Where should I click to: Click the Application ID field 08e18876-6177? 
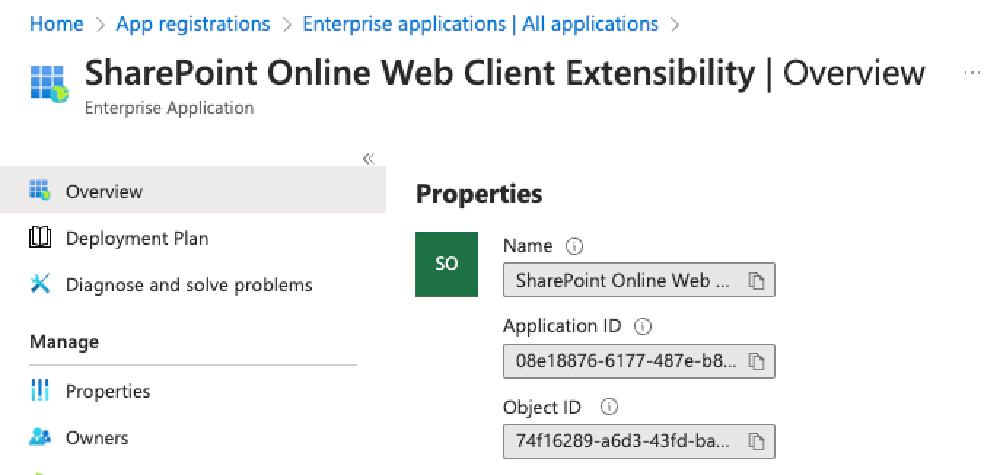coord(639,362)
